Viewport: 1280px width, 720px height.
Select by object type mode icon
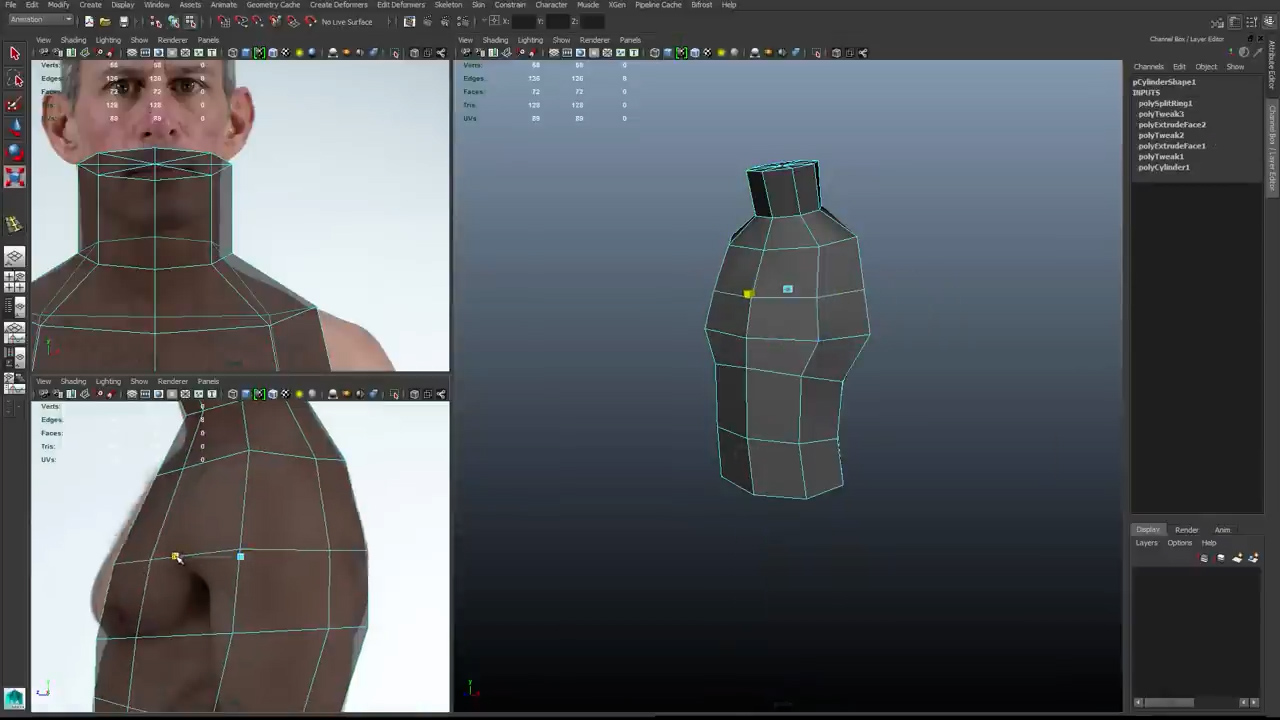pyautogui.click(x=173, y=21)
